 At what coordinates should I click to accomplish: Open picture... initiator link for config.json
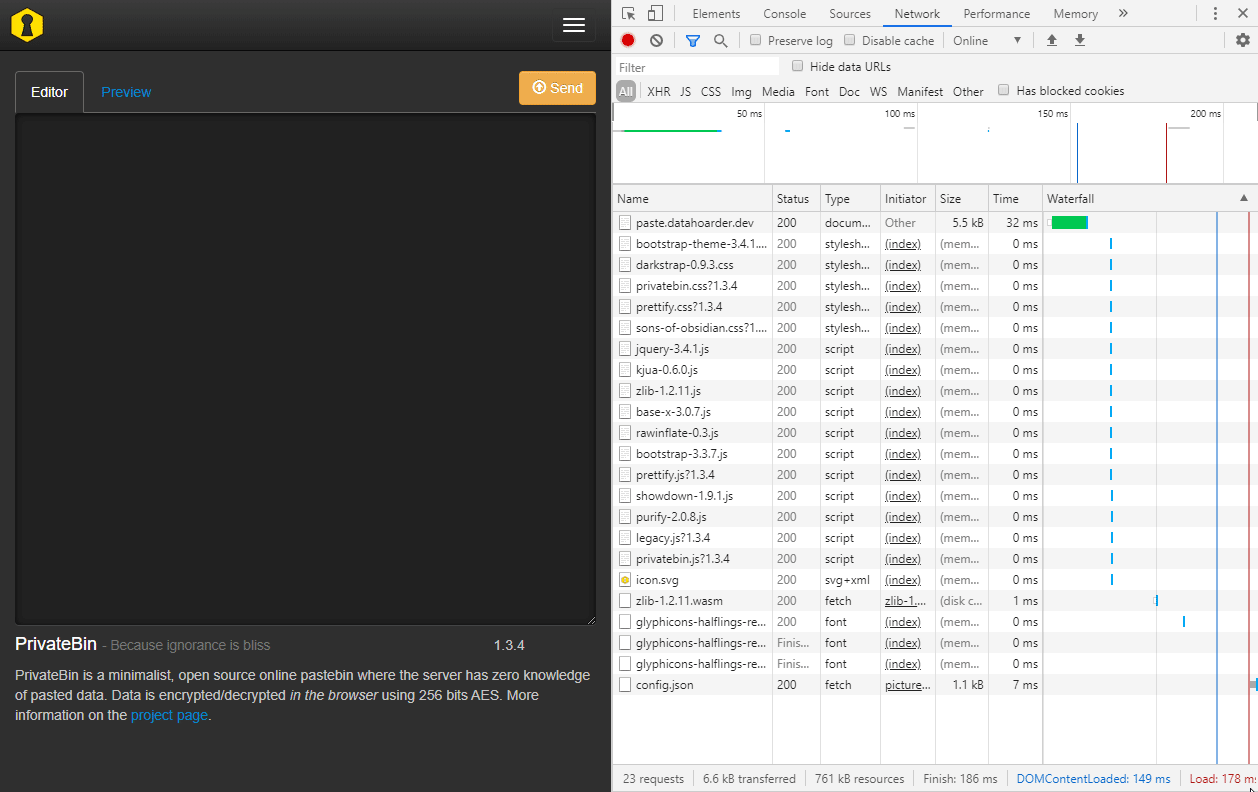(x=908, y=685)
